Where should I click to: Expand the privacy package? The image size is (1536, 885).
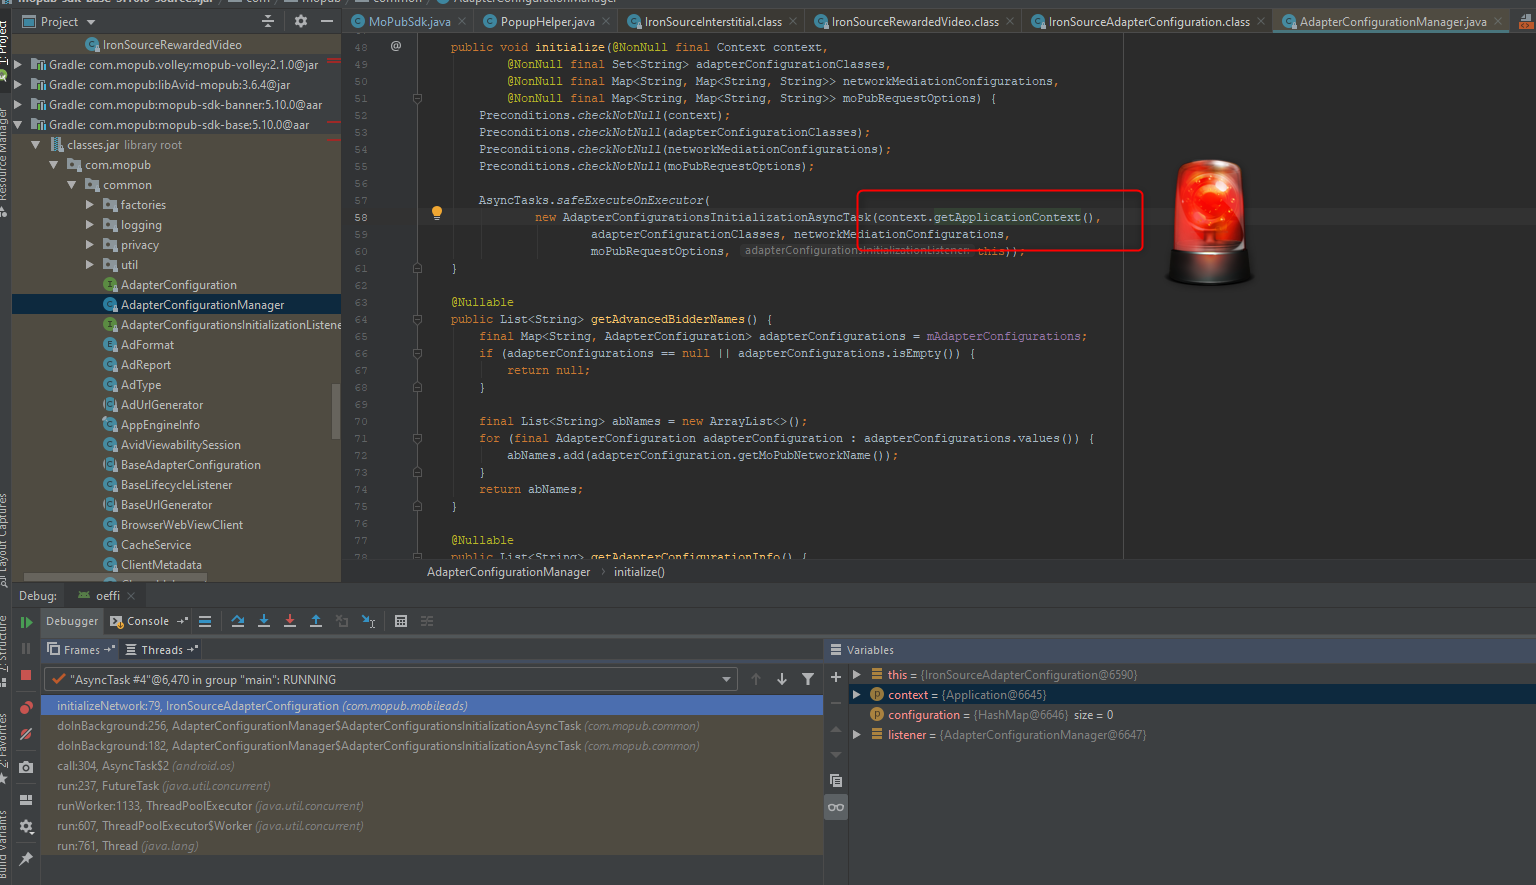[90, 245]
